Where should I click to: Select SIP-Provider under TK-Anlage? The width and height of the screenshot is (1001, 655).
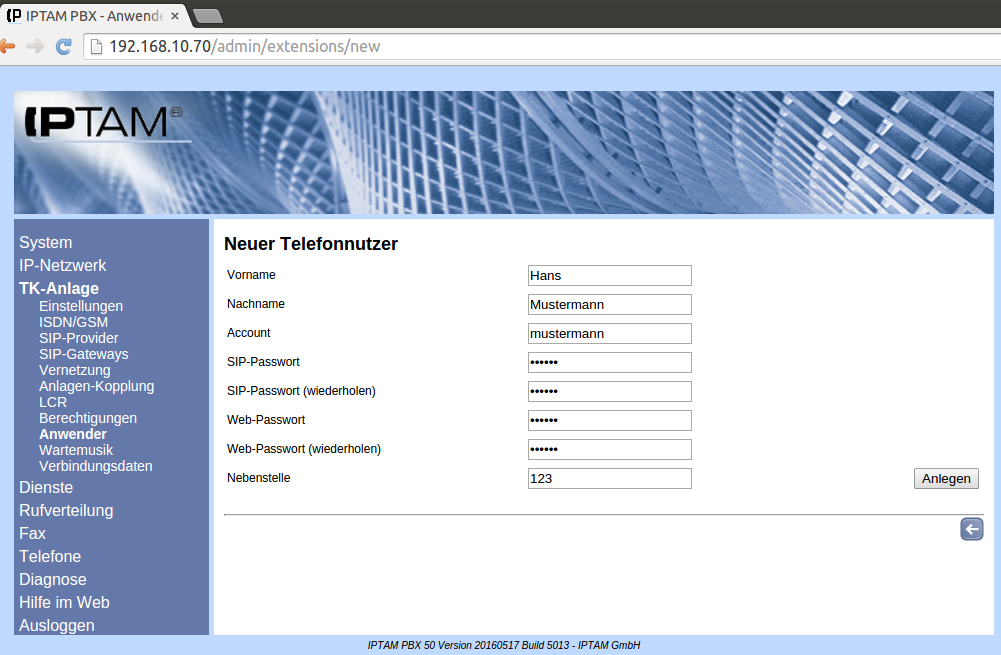point(78,338)
